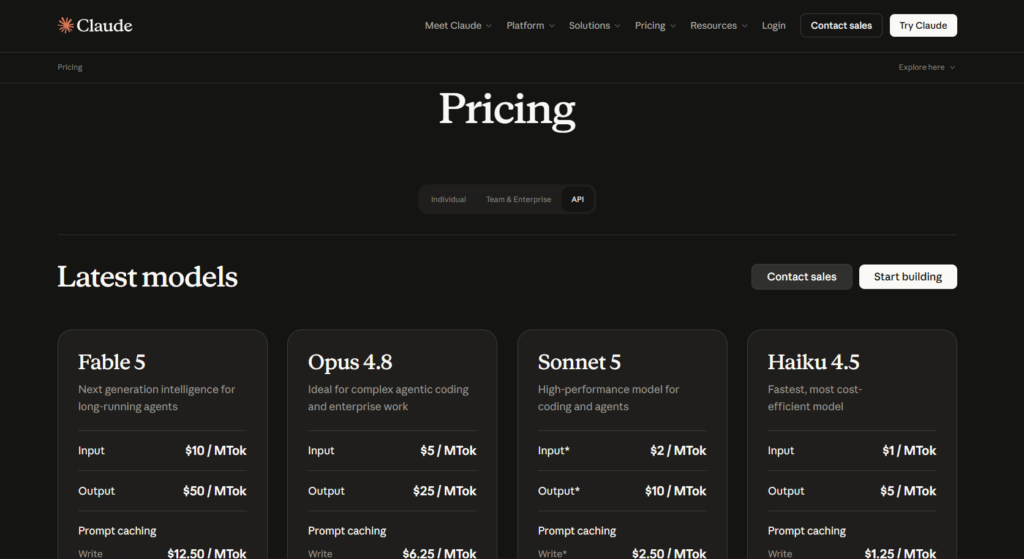Click Opus 4.8 write price $6.25 / MTok
The height and width of the screenshot is (559, 1024).
point(440,553)
